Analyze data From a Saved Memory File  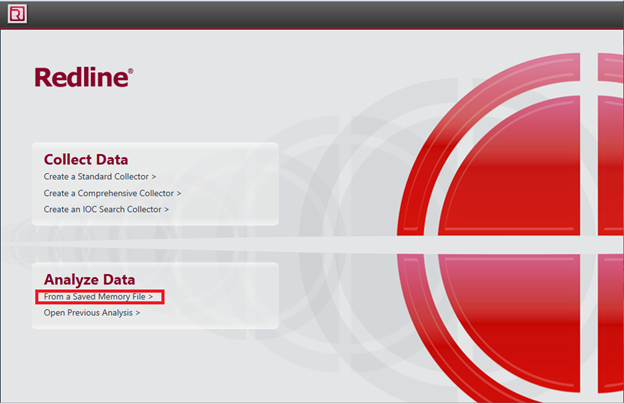[x=98, y=297]
